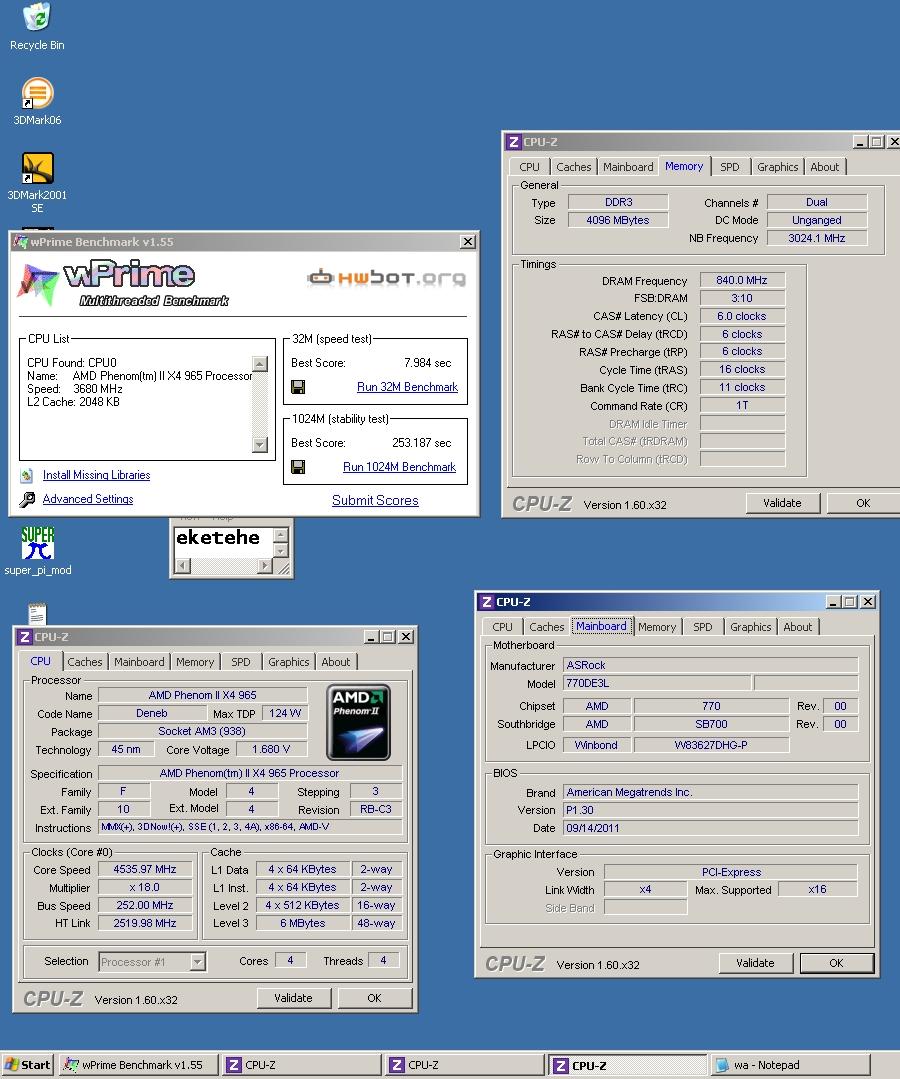Switch to the active third CPU-Z taskbar button

(x=628, y=1065)
